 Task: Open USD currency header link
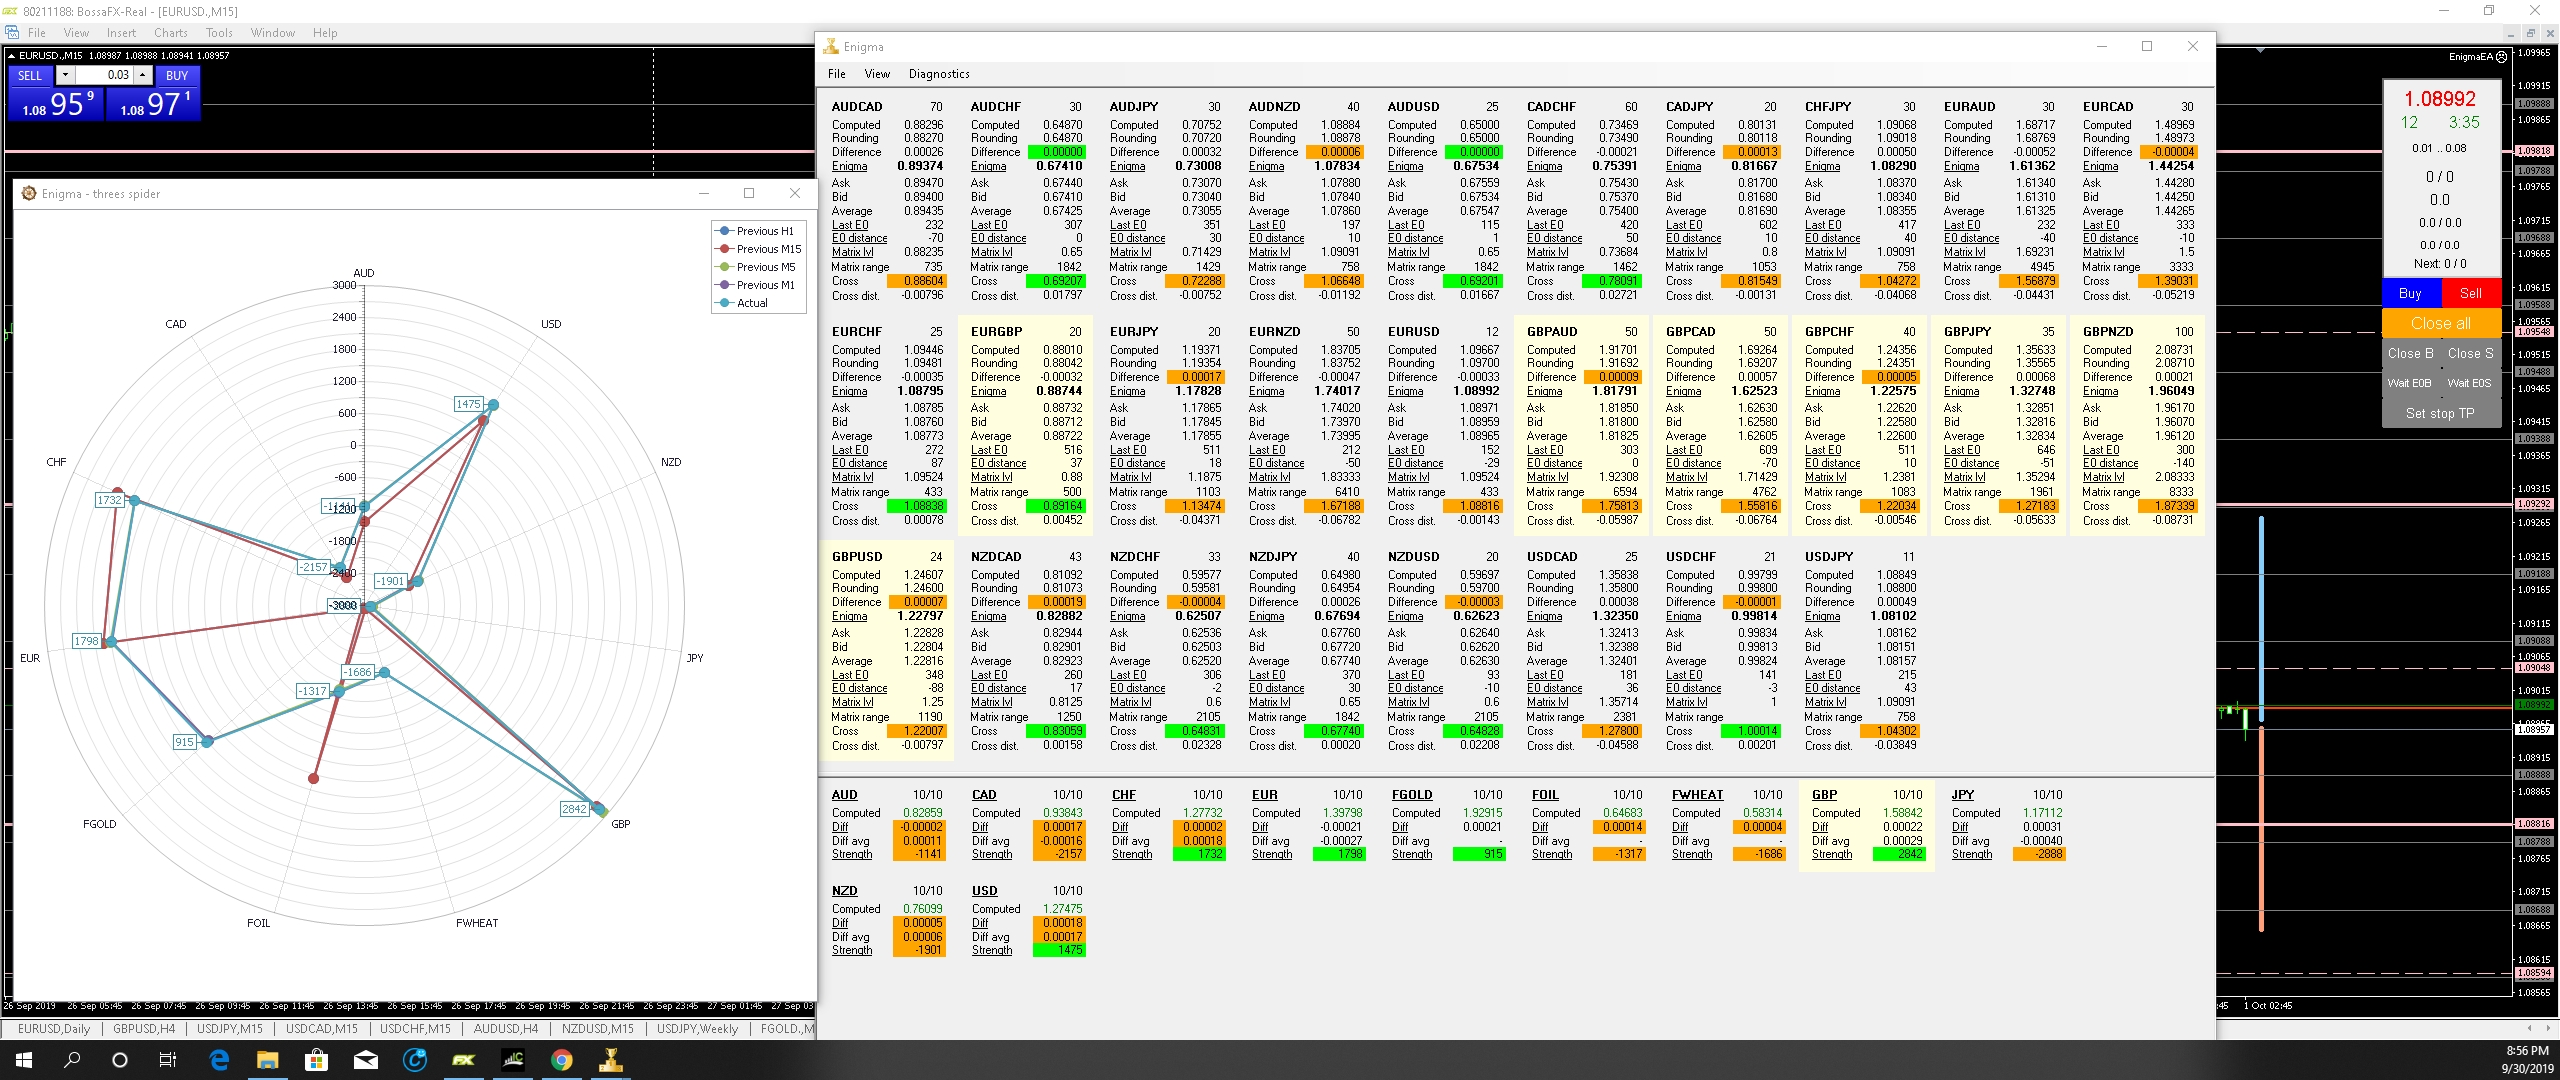(985, 891)
